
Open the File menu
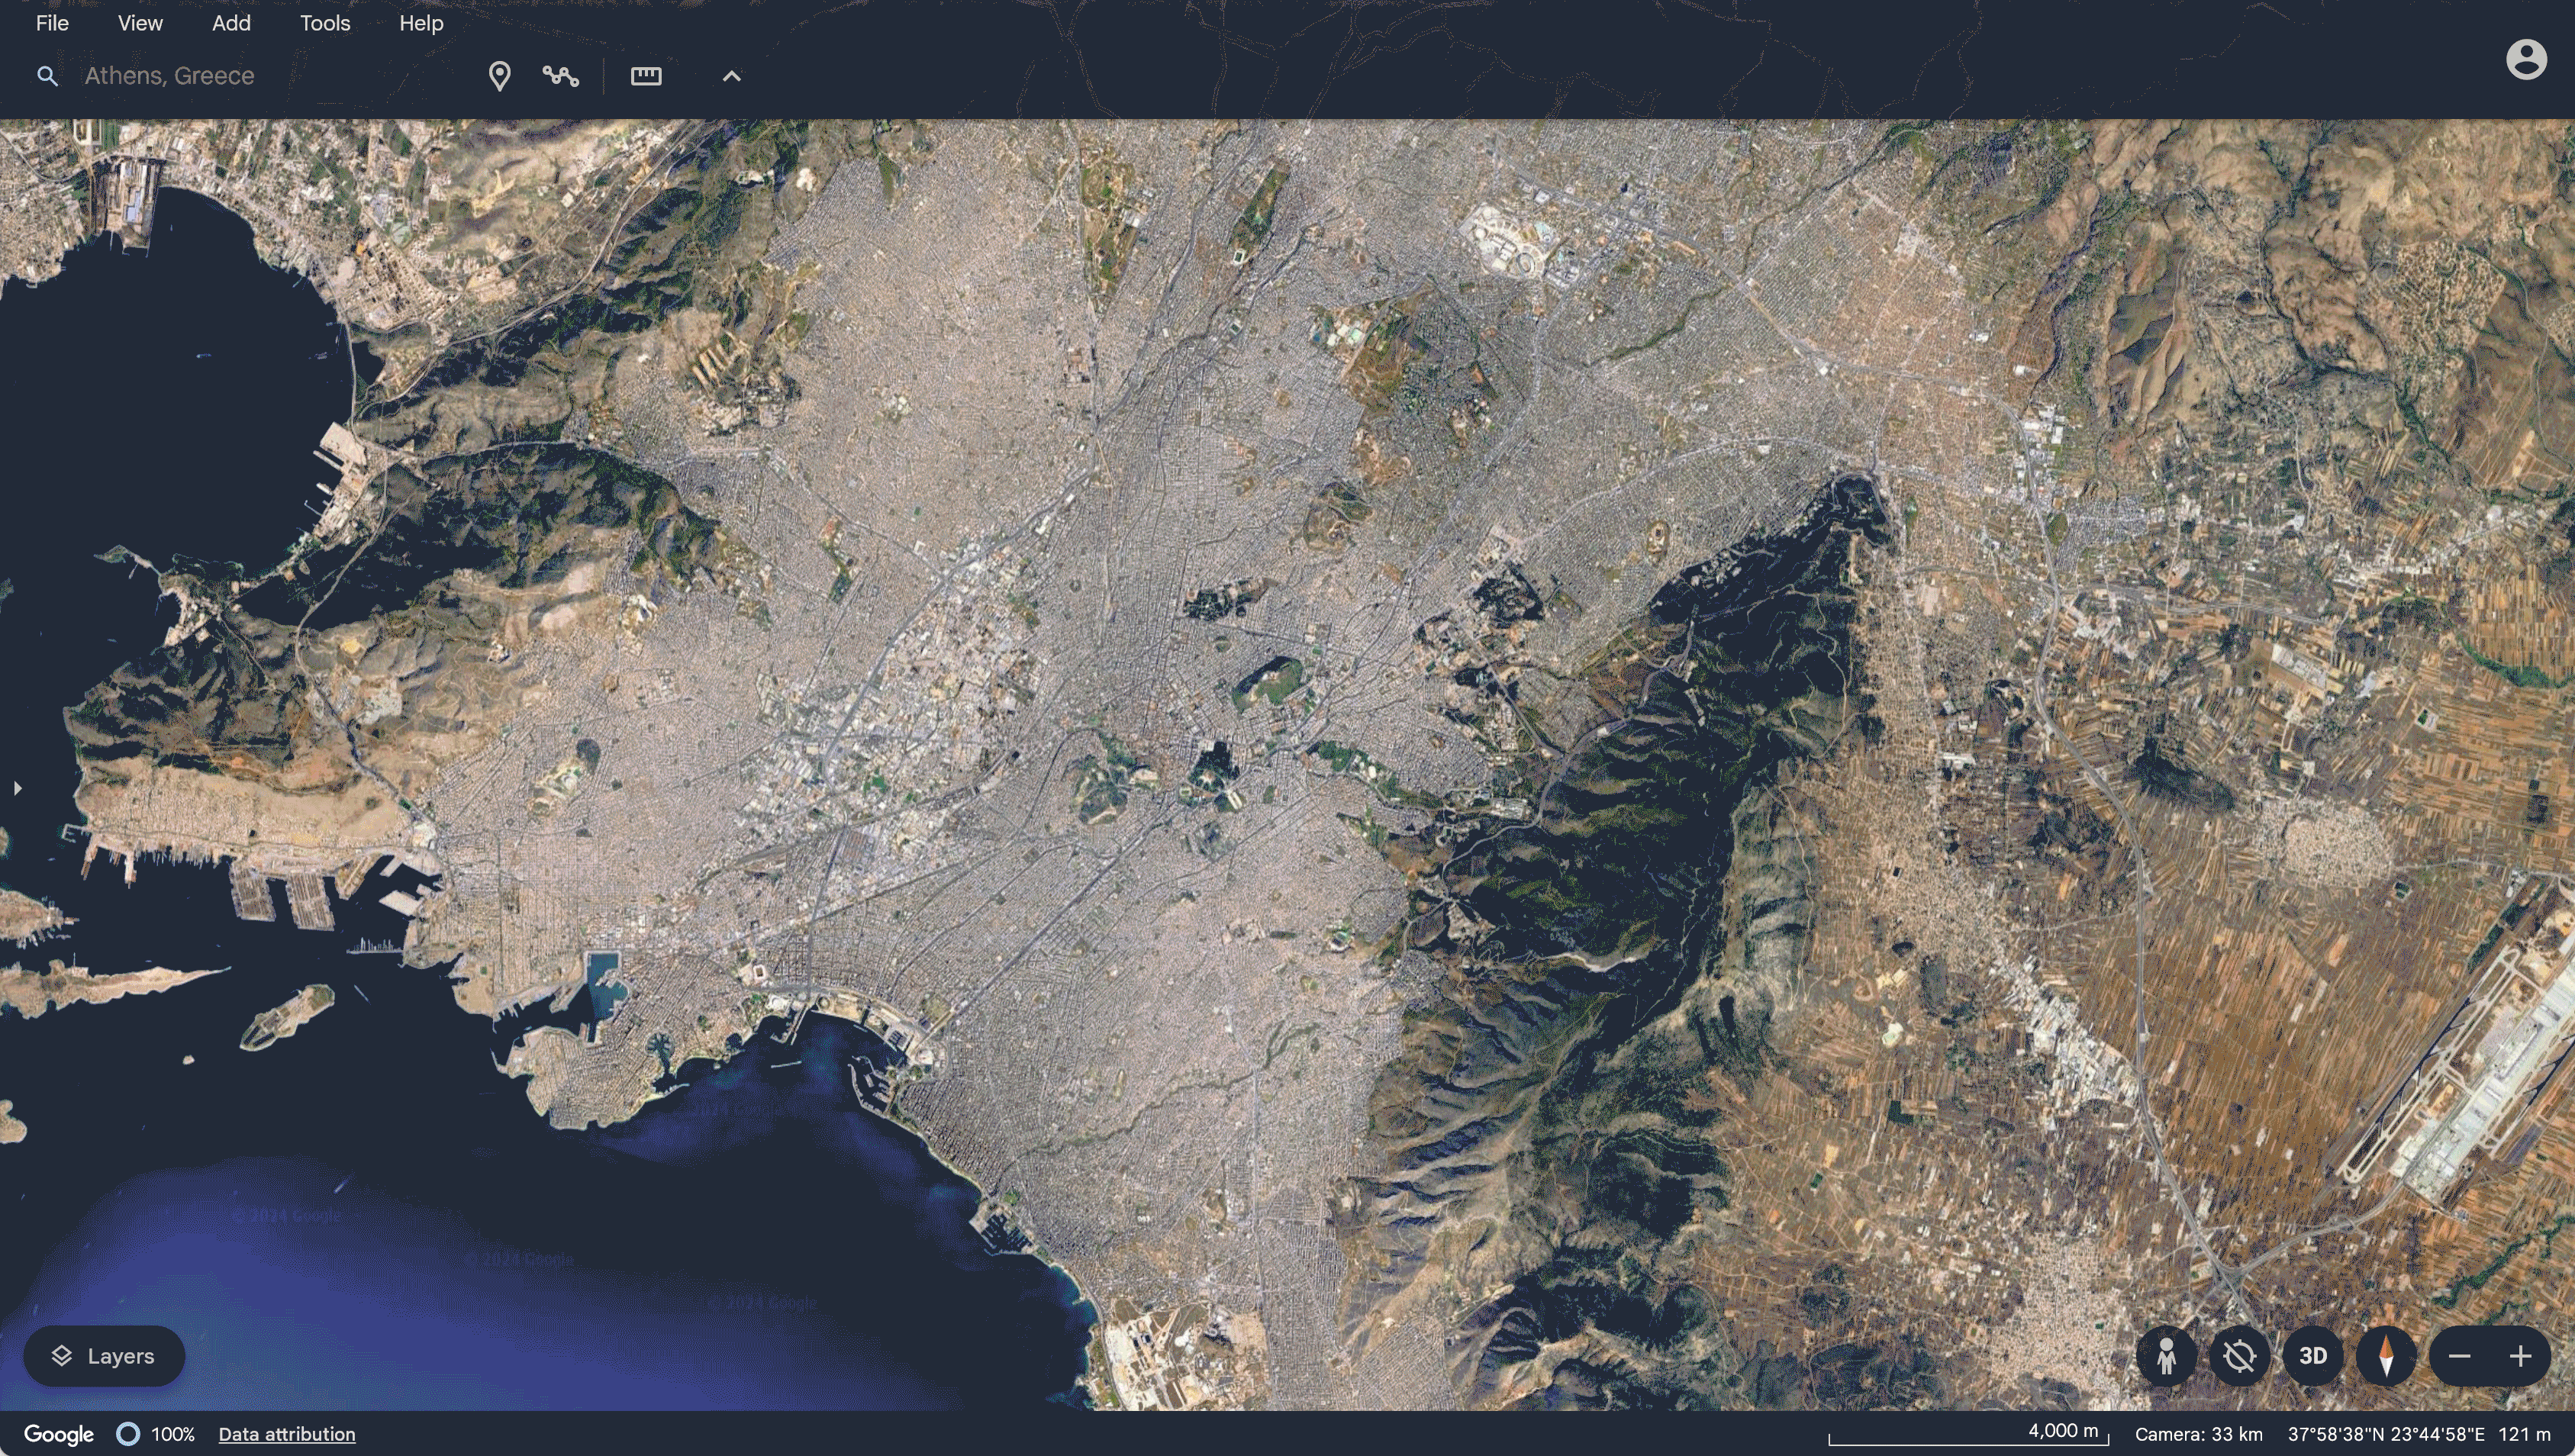point(52,23)
